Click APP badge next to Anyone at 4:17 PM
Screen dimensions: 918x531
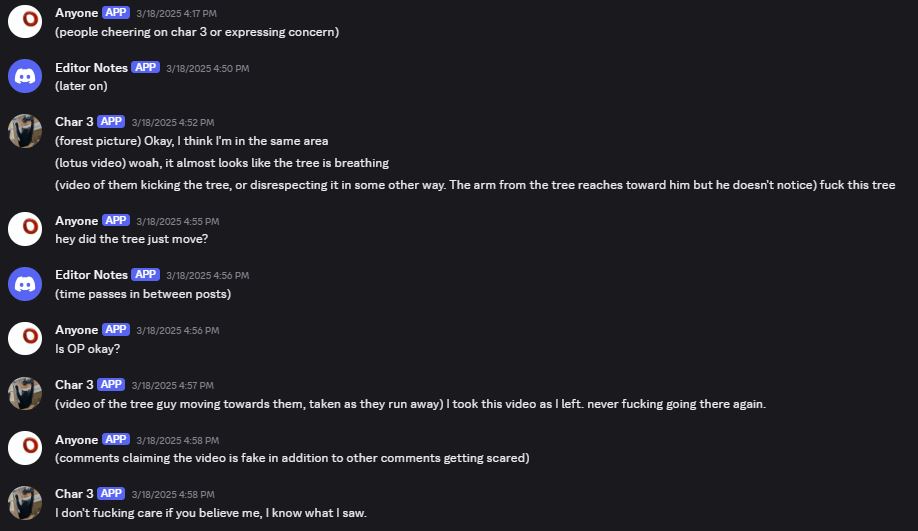click(x=115, y=12)
